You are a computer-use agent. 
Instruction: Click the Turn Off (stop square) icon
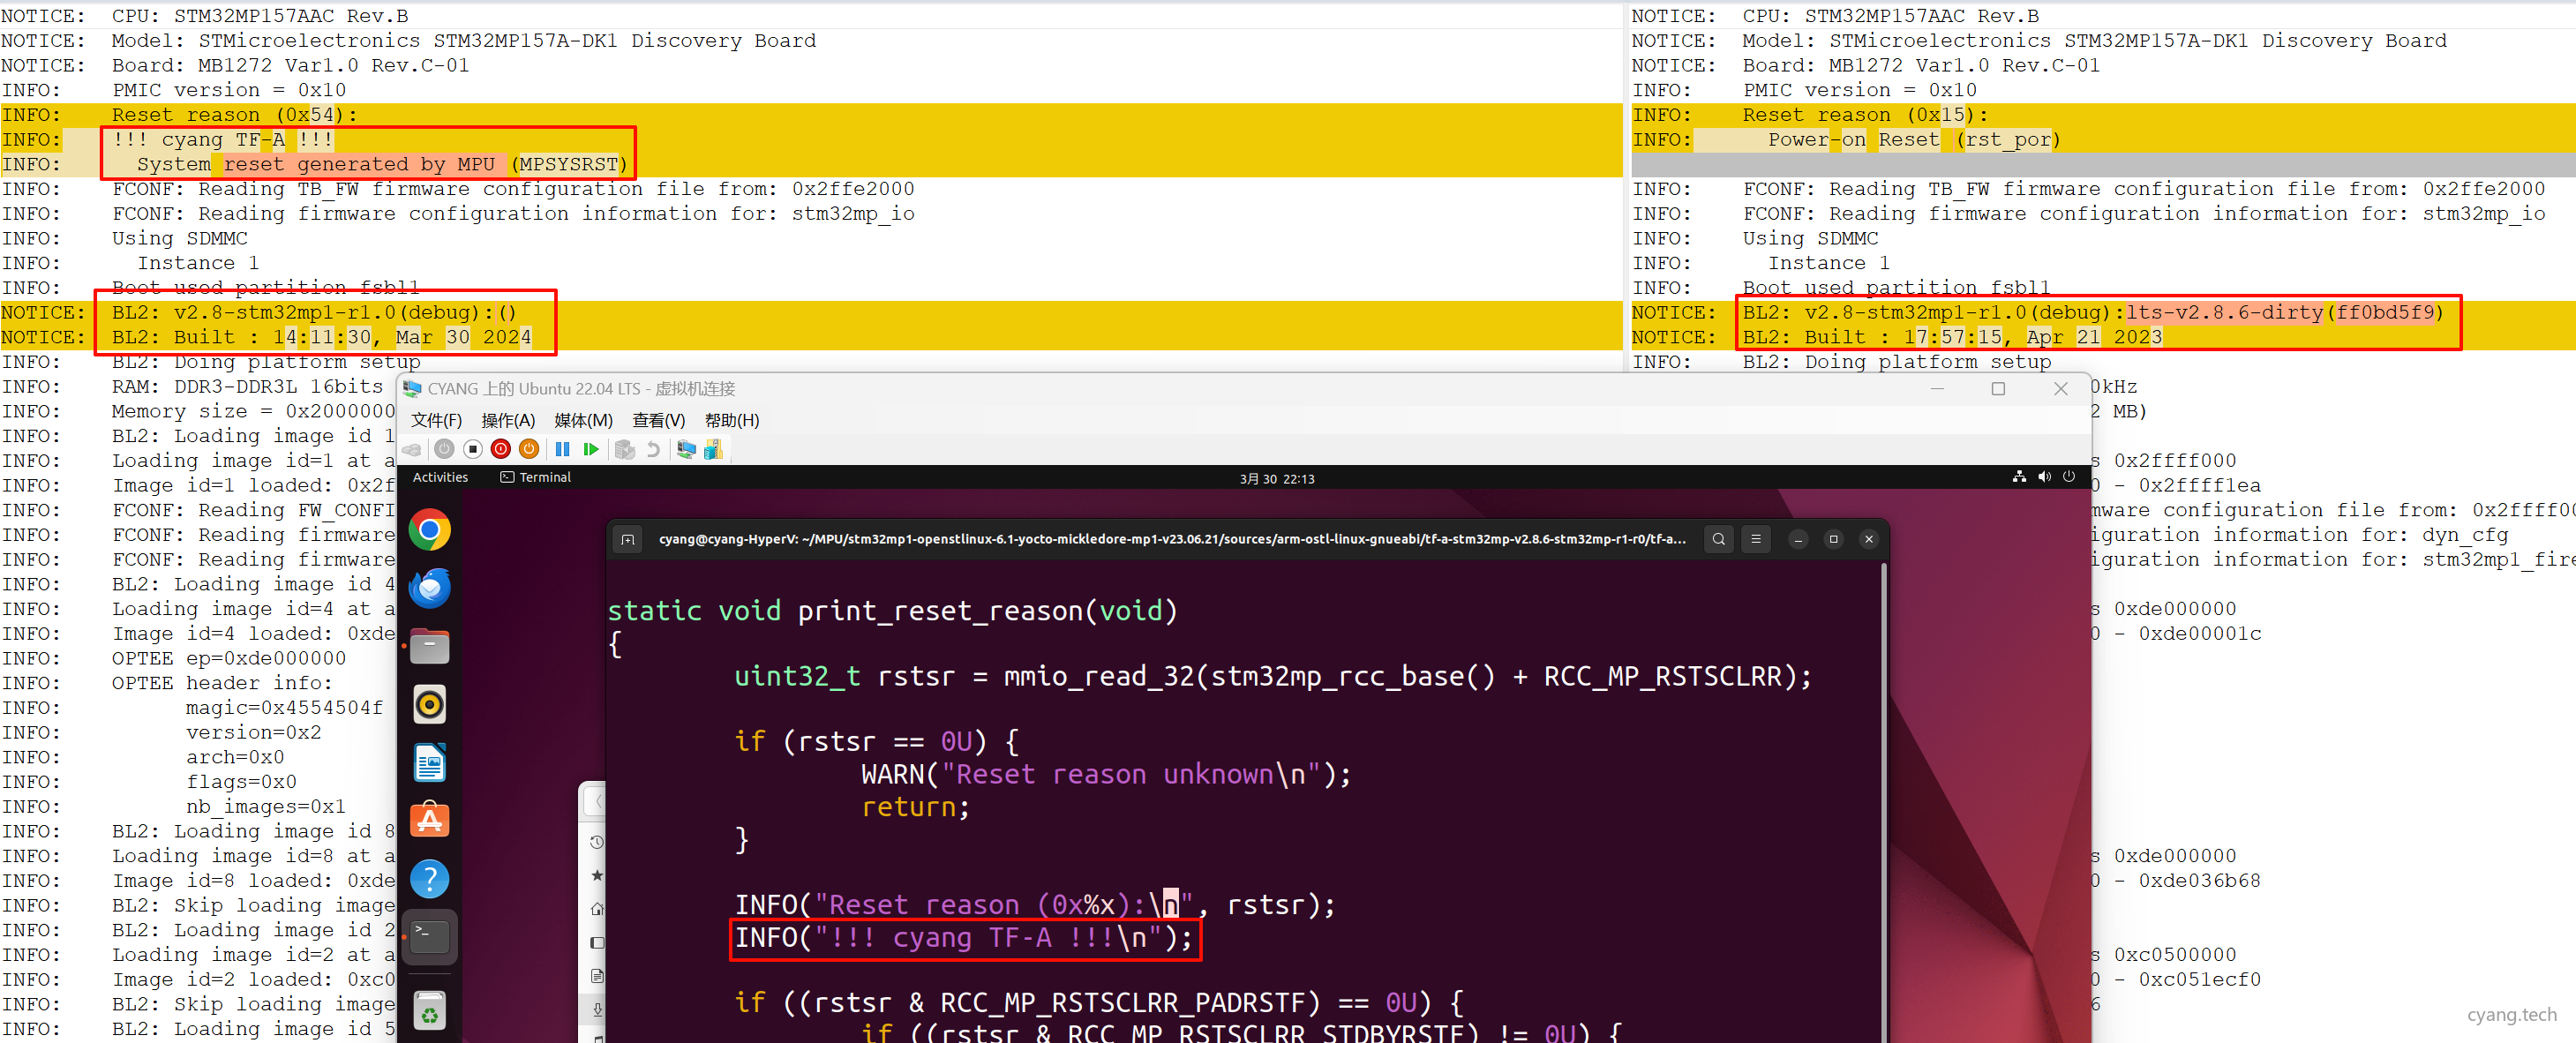(473, 449)
